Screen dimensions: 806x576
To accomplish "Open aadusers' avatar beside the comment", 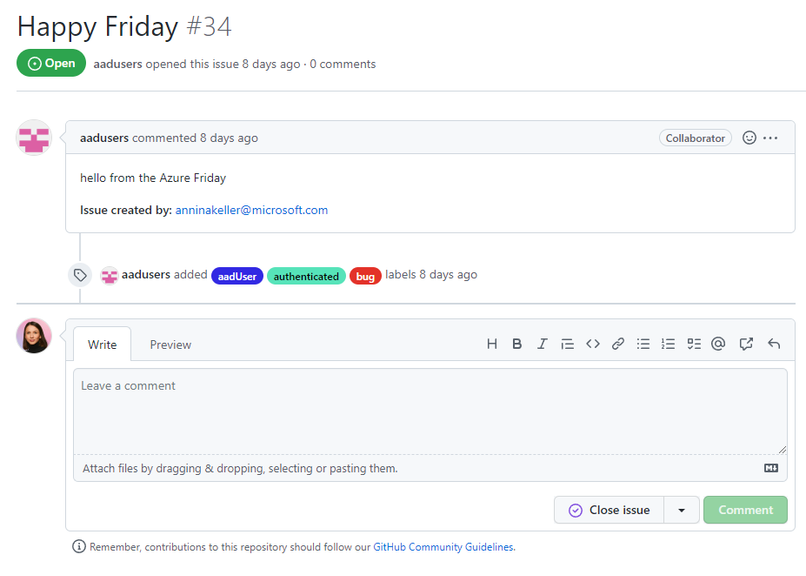I will (x=34, y=138).
